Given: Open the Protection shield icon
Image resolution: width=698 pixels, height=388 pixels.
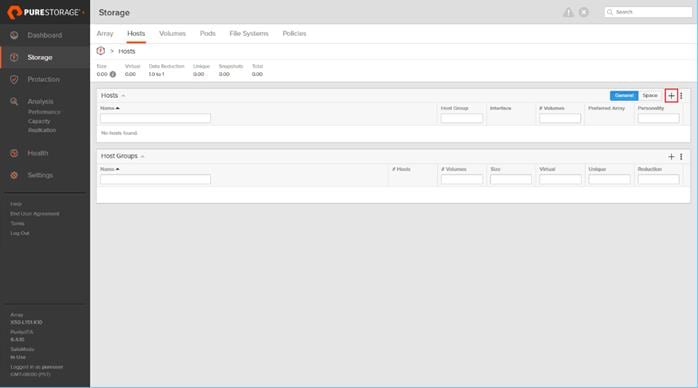Looking at the screenshot, I should pos(14,79).
